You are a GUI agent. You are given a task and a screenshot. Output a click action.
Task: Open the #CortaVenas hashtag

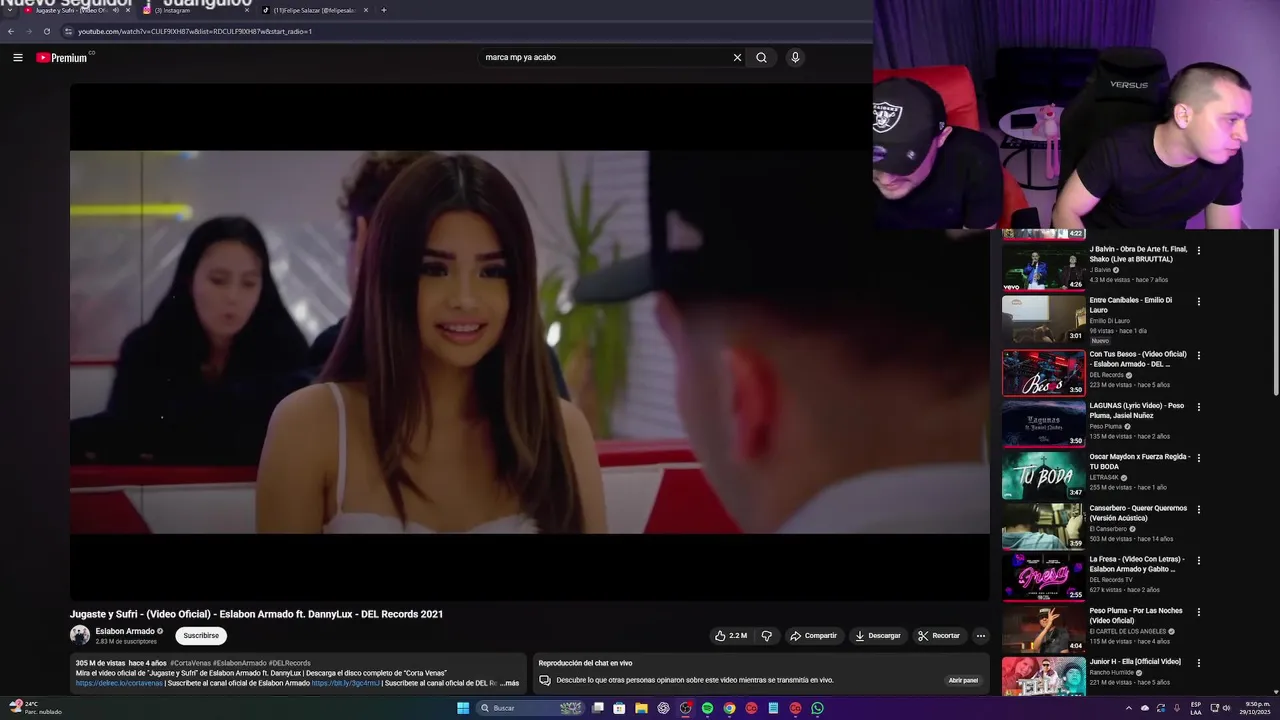pos(190,663)
